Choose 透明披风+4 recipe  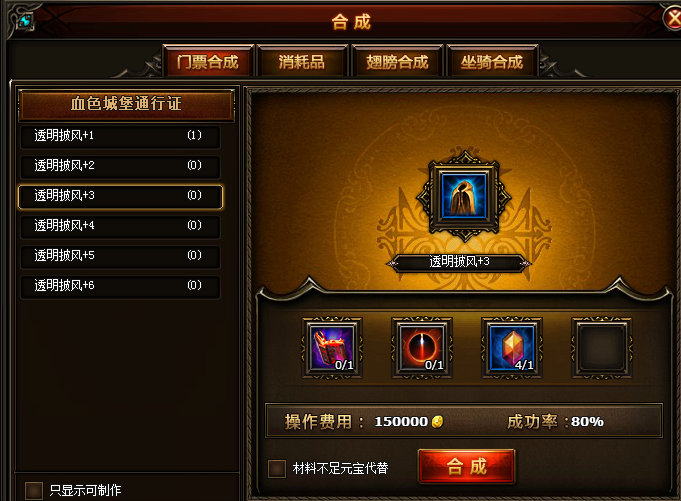pos(120,226)
